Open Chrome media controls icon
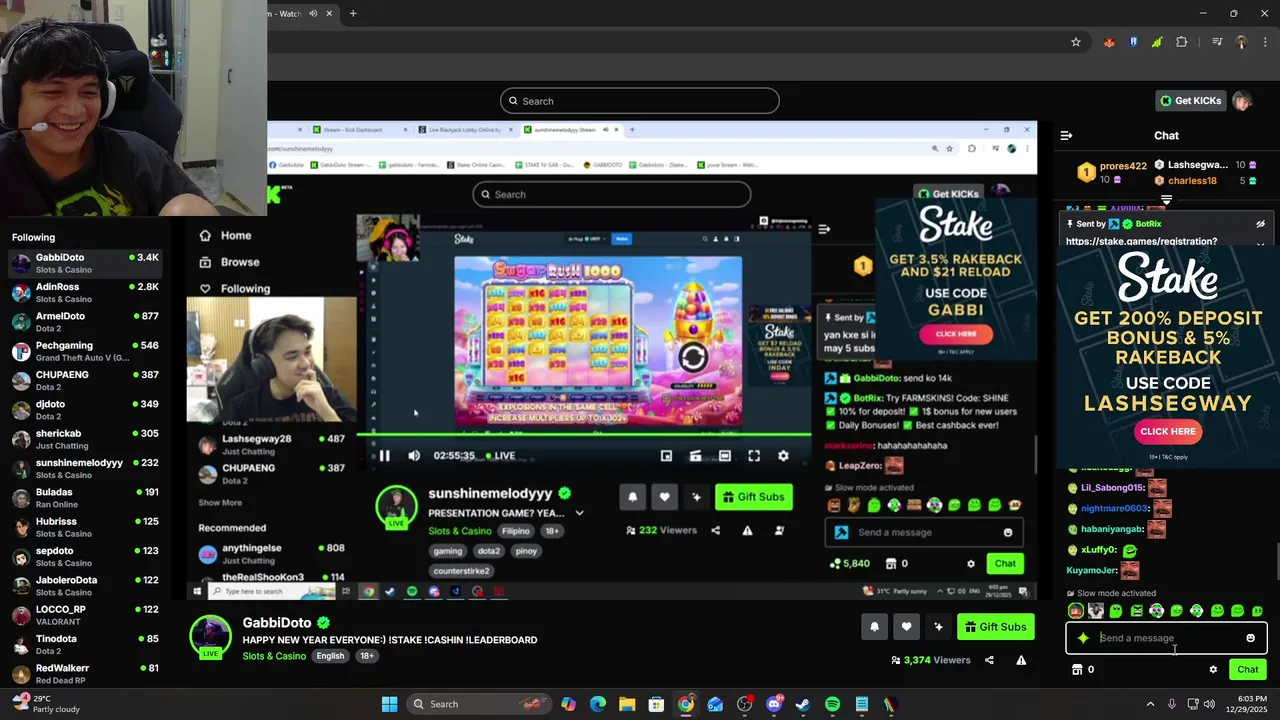Viewport: 1280px width, 720px height. [x=1217, y=42]
